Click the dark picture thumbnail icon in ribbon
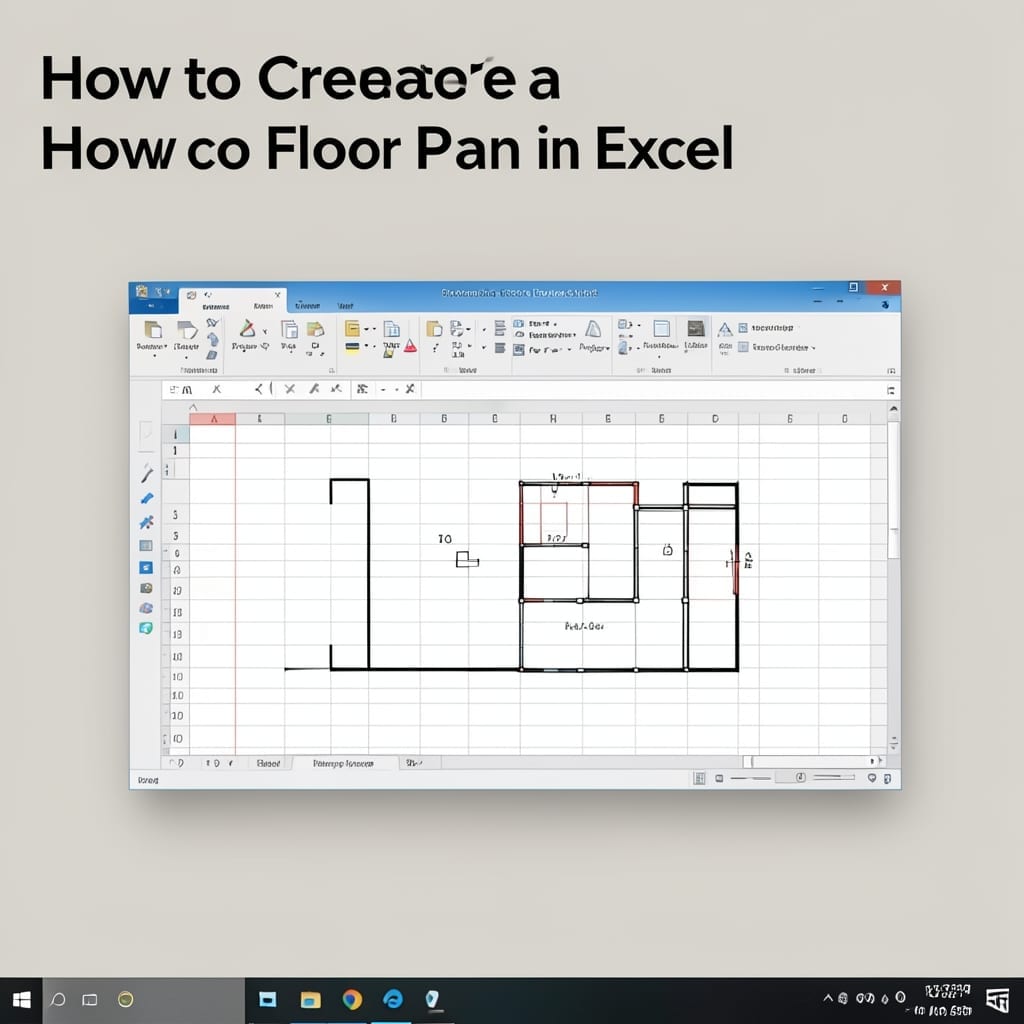Image resolution: width=1024 pixels, height=1024 pixels. point(696,328)
